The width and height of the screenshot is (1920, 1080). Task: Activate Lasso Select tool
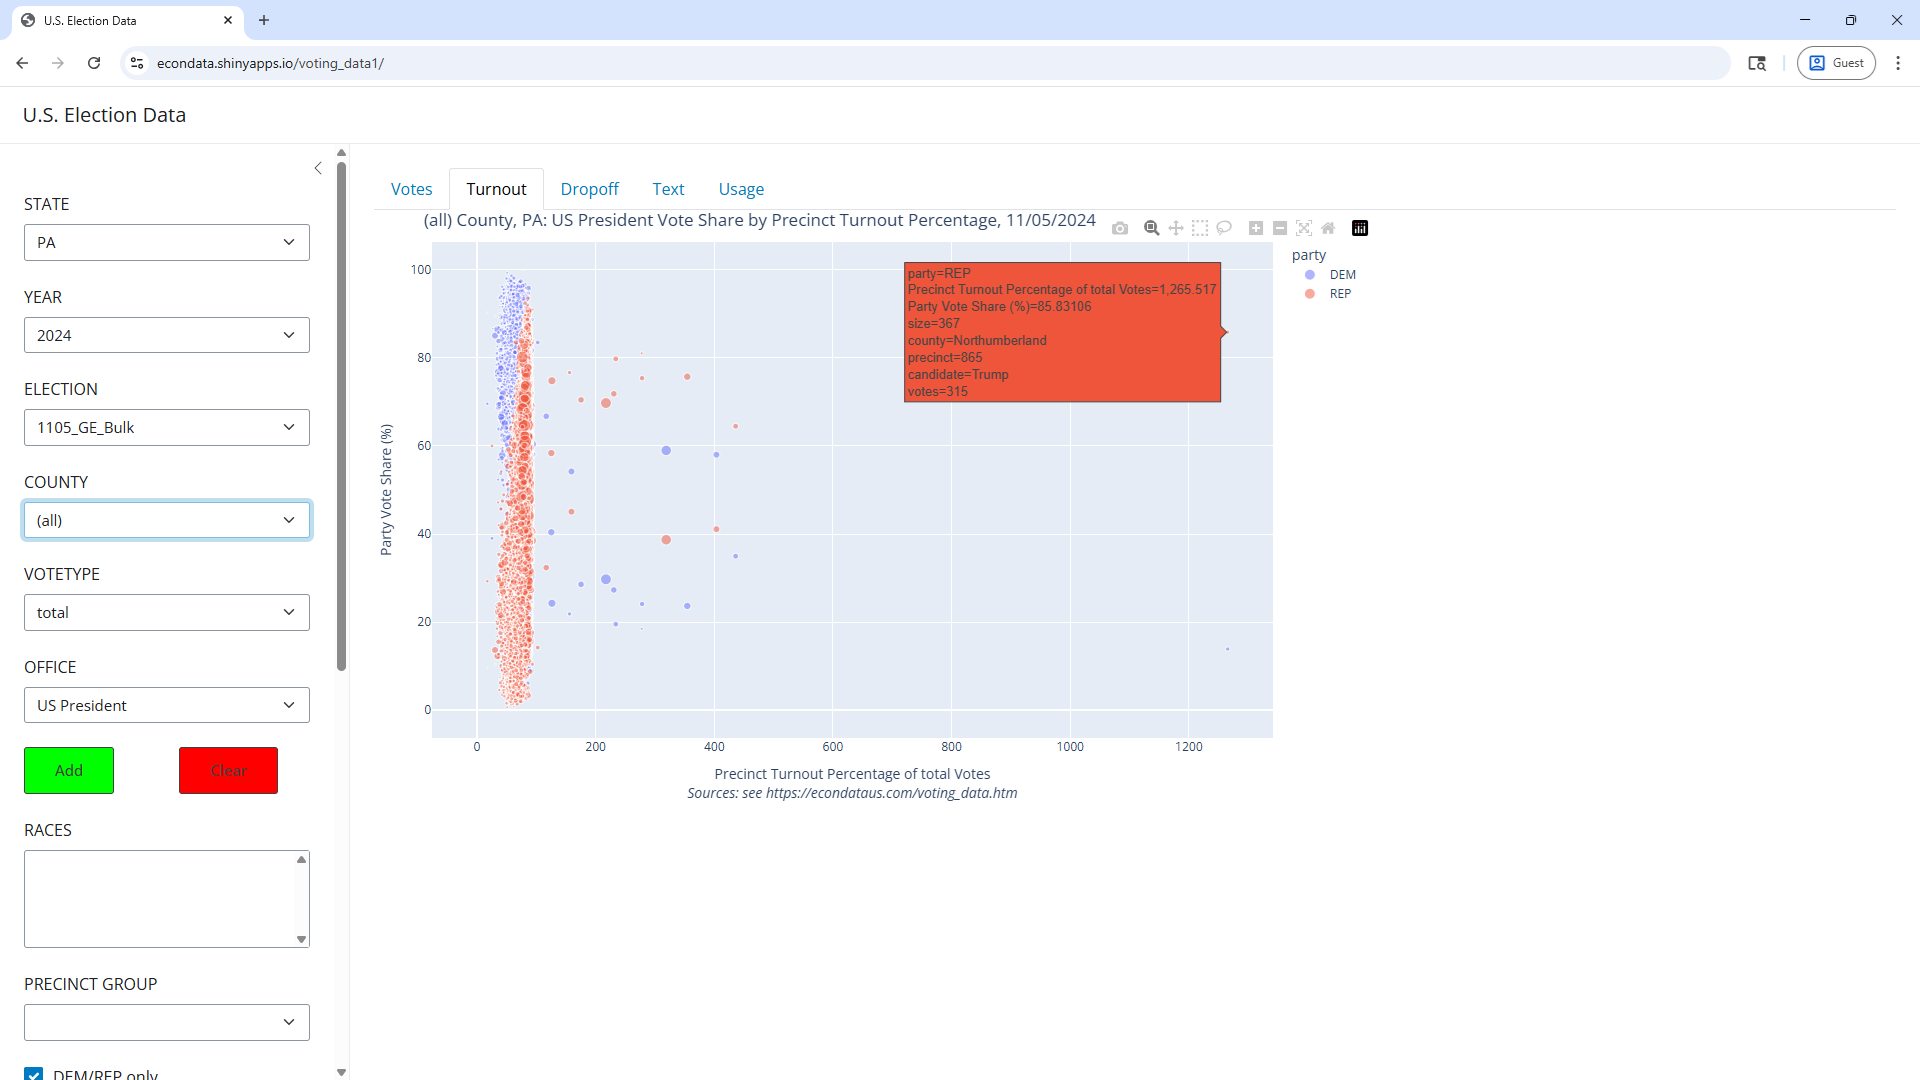click(1224, 228)
